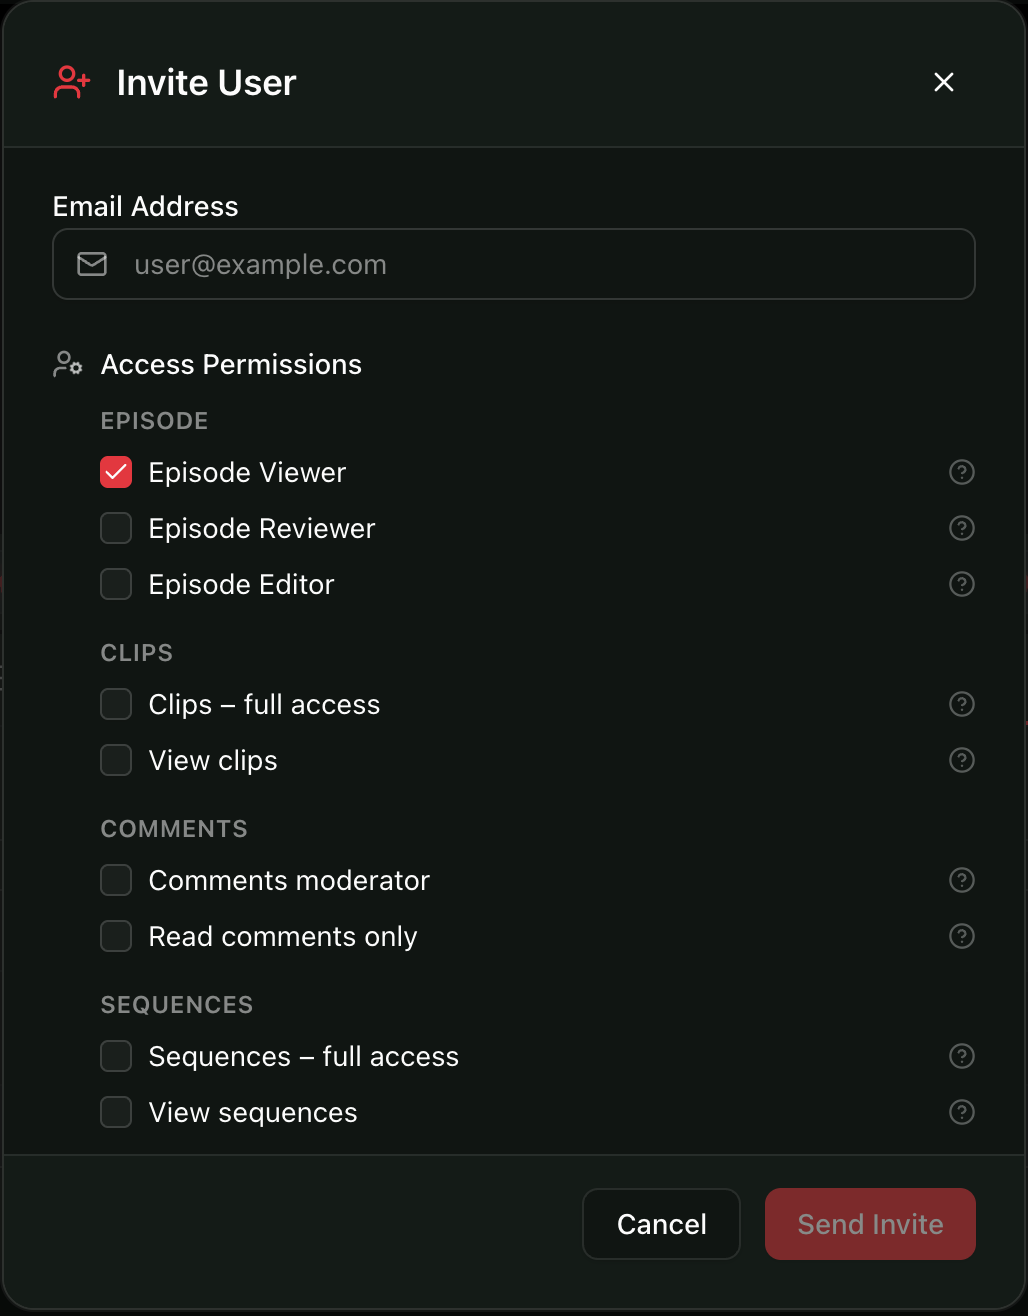Click the question mark beside Comments moderator
The image size is (1028, 1316).
(961, 880)
